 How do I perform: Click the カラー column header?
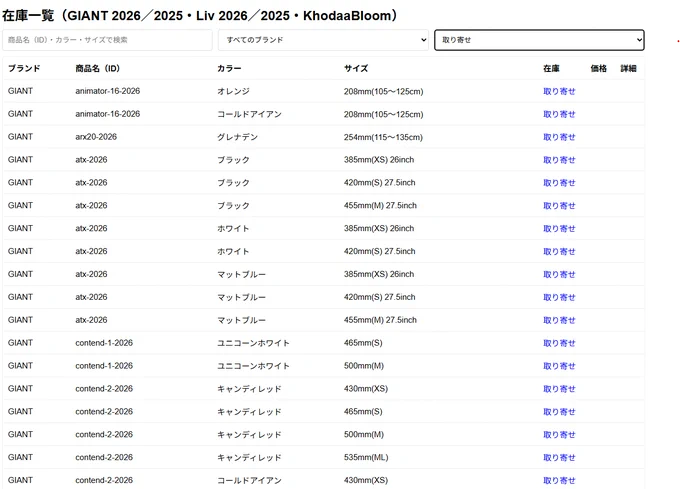coord(229,68)
